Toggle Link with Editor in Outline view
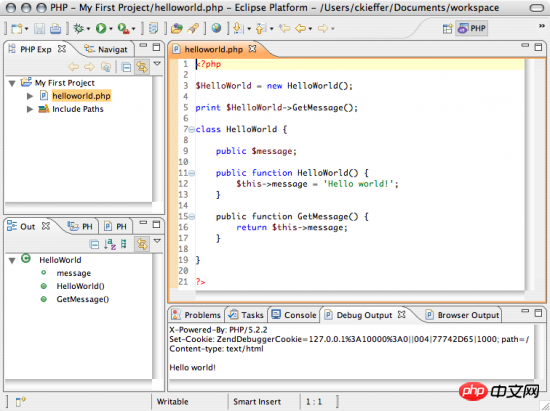The image size is (550, 411). tap(142, 244)
